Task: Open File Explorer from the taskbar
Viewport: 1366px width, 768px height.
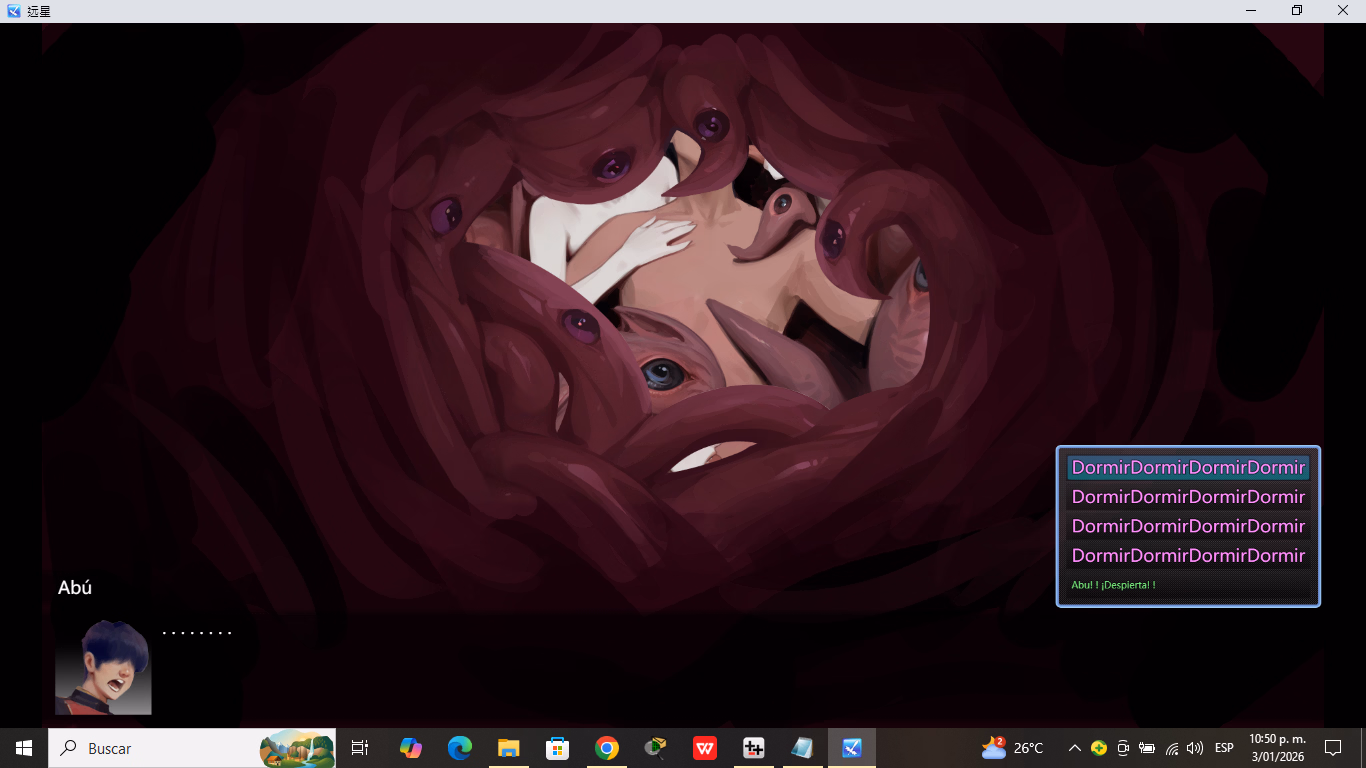Action: pos(509,748)
